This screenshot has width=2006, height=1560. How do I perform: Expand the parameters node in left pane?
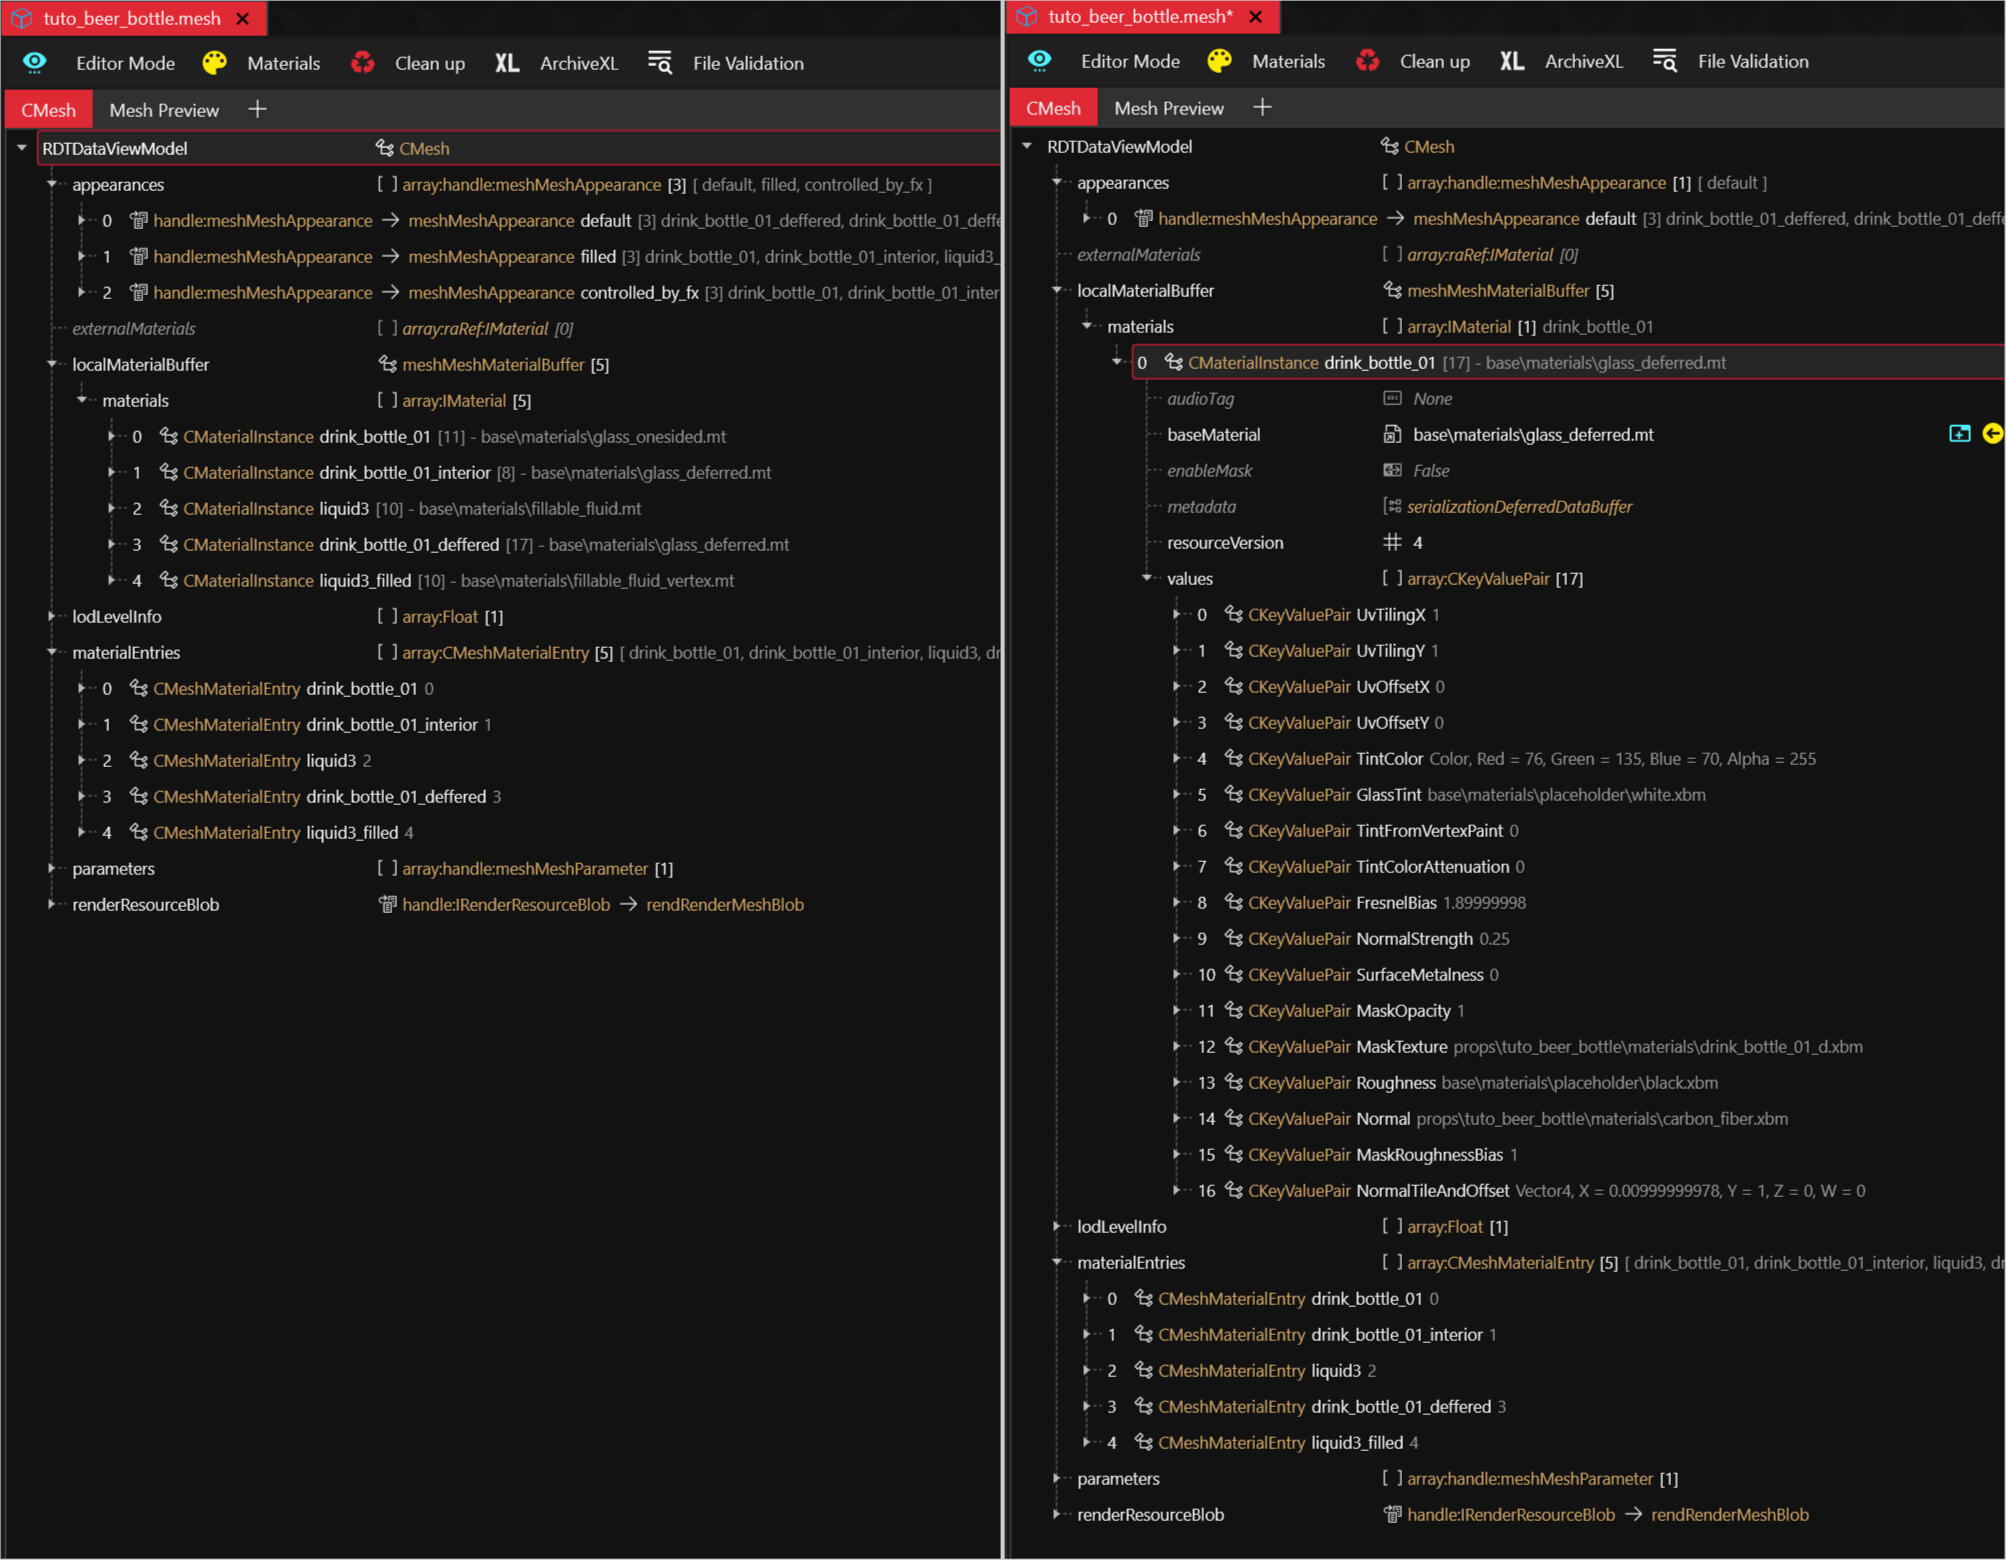(x=52, y=869)
